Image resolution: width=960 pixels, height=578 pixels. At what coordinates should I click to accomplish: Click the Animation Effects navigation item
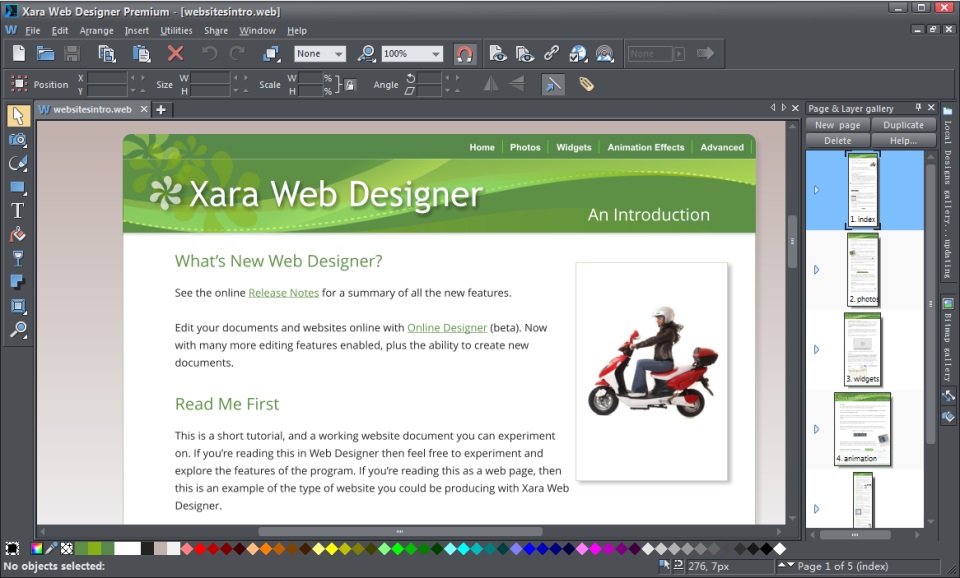click(x=646, y=147)
